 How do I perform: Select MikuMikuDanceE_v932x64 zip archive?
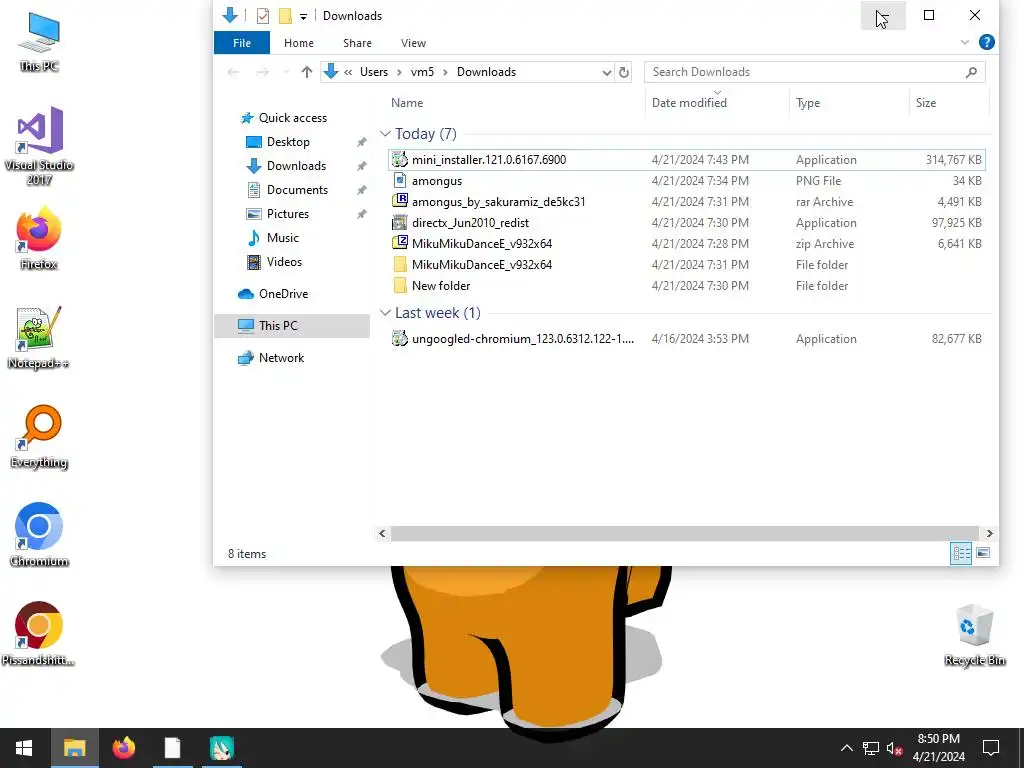[686, 244]
